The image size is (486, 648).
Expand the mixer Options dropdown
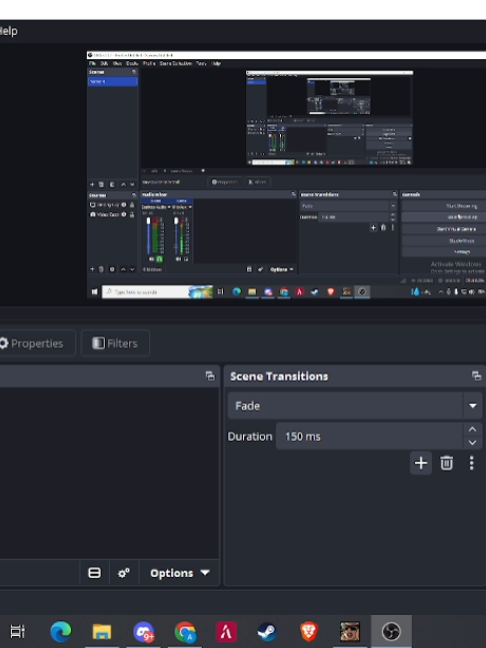[x=179, y=573]
